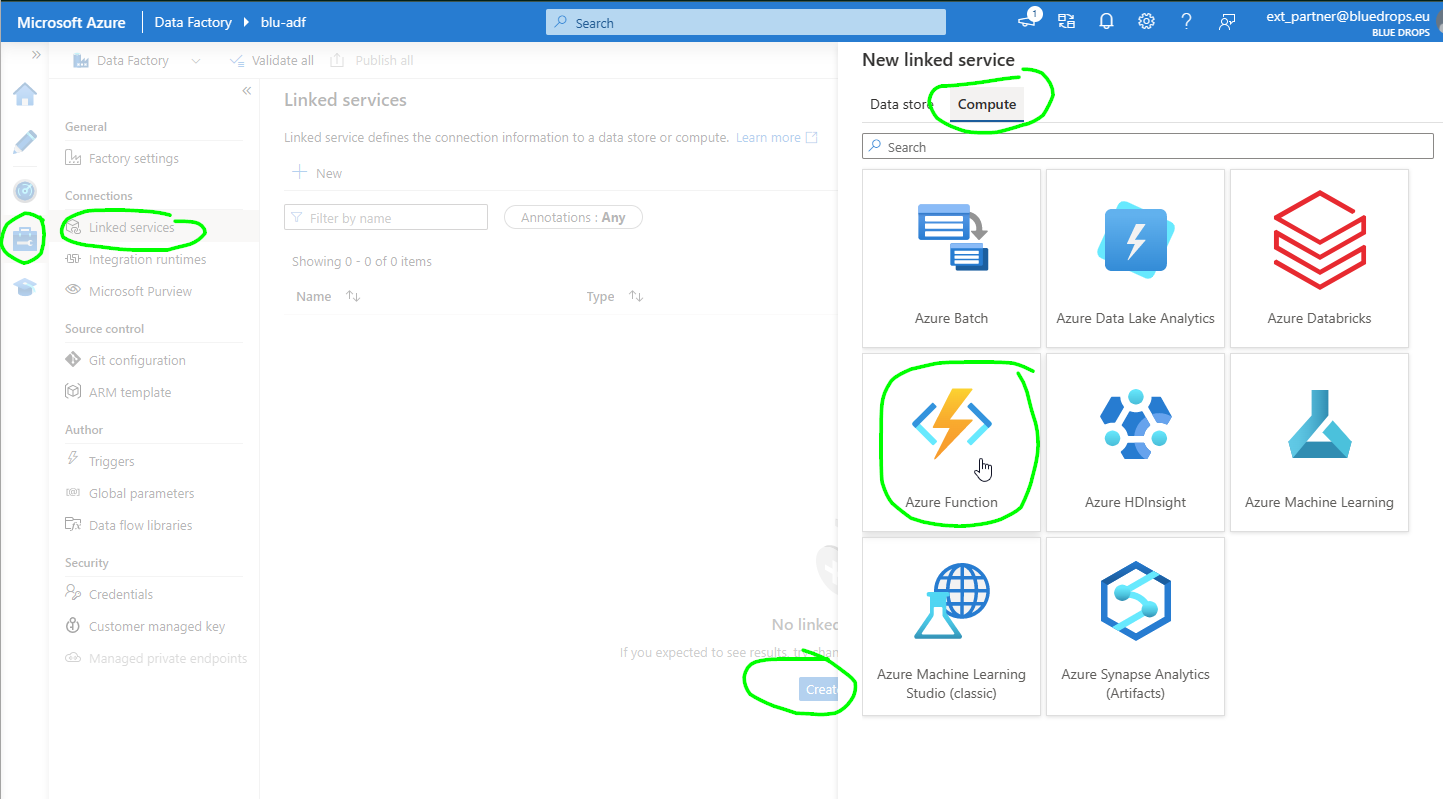The image size is (1443, 799).
Task: Focus the Filter by name field
Action: [x=386, y=218]
